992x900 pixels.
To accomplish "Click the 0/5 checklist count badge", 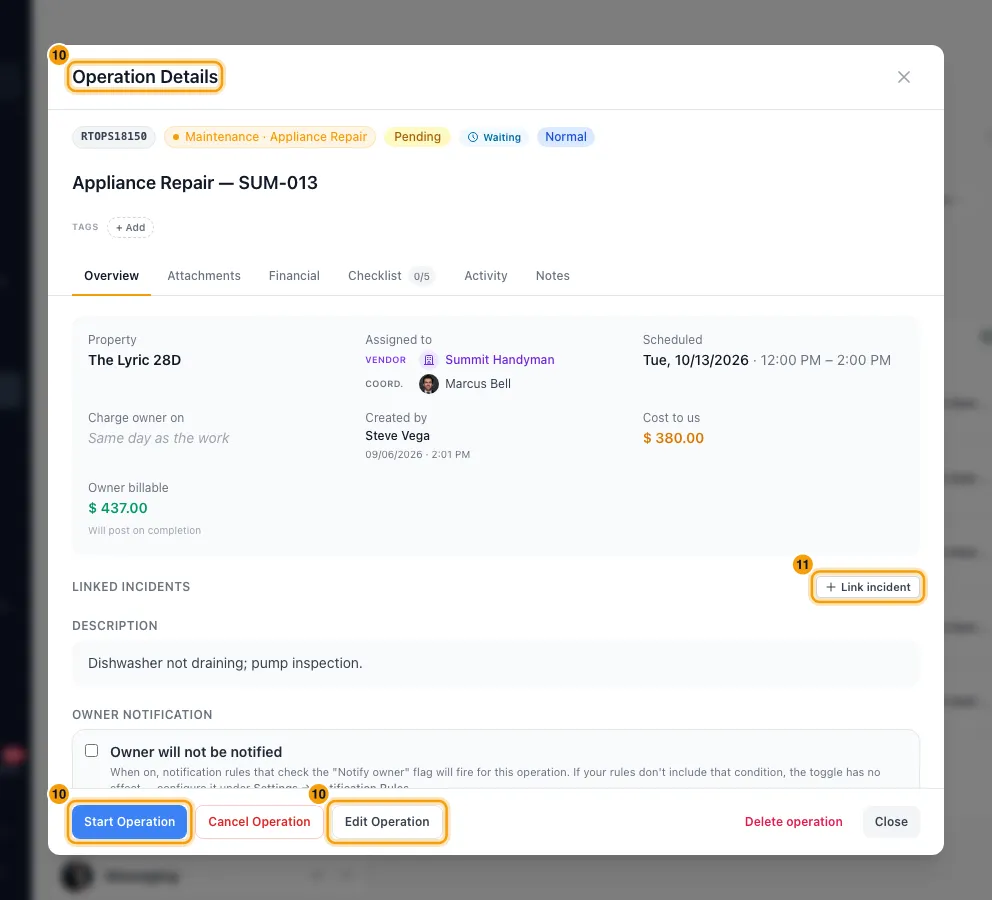I will (x=421, y=276).
